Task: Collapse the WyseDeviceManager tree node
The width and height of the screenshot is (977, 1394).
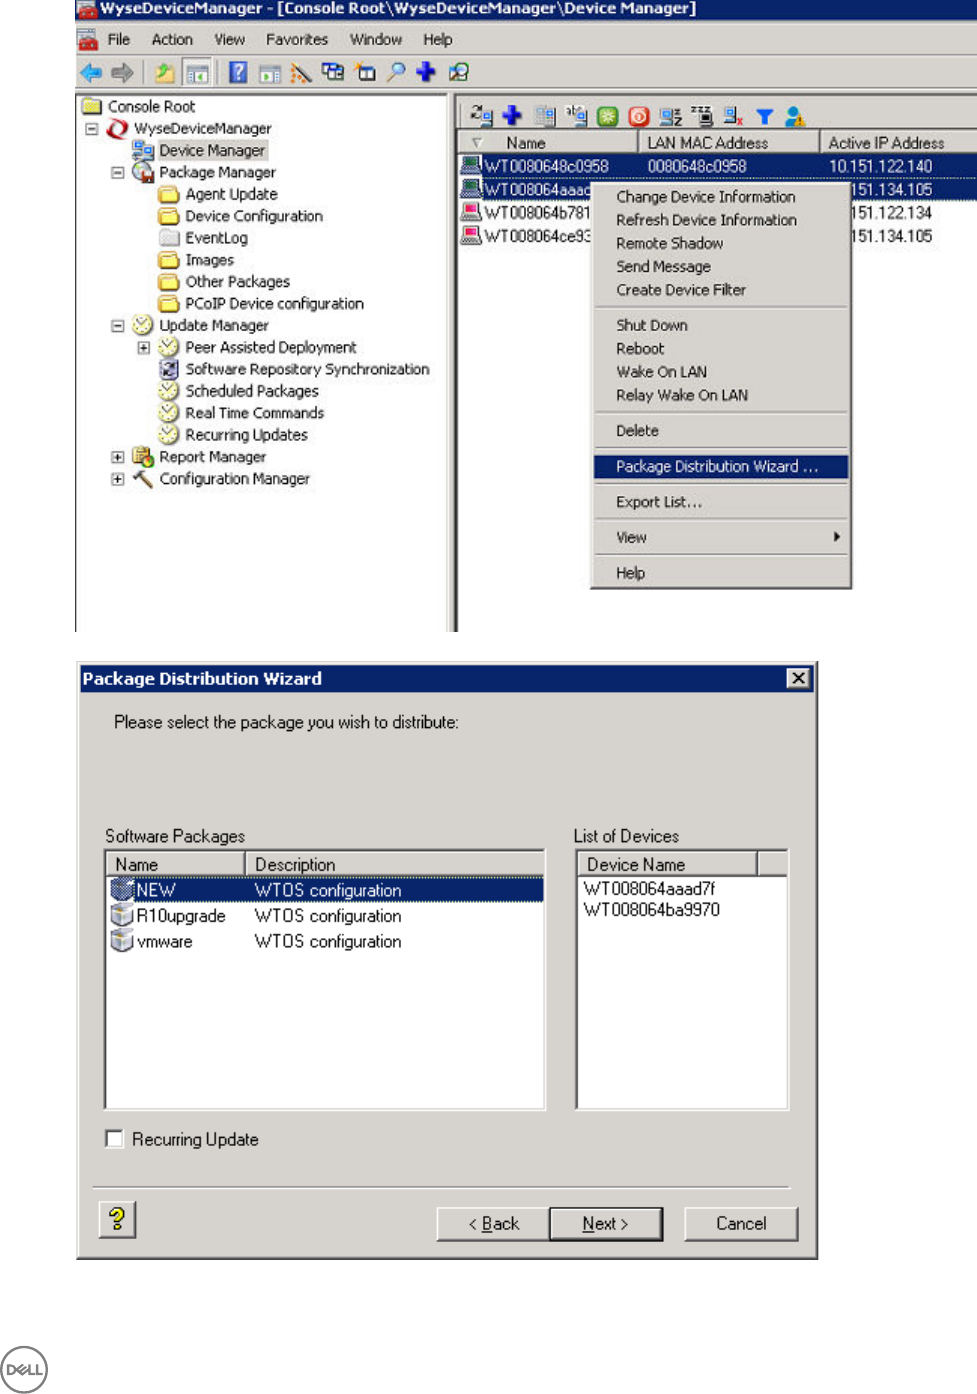Action: tap(92, 129)
